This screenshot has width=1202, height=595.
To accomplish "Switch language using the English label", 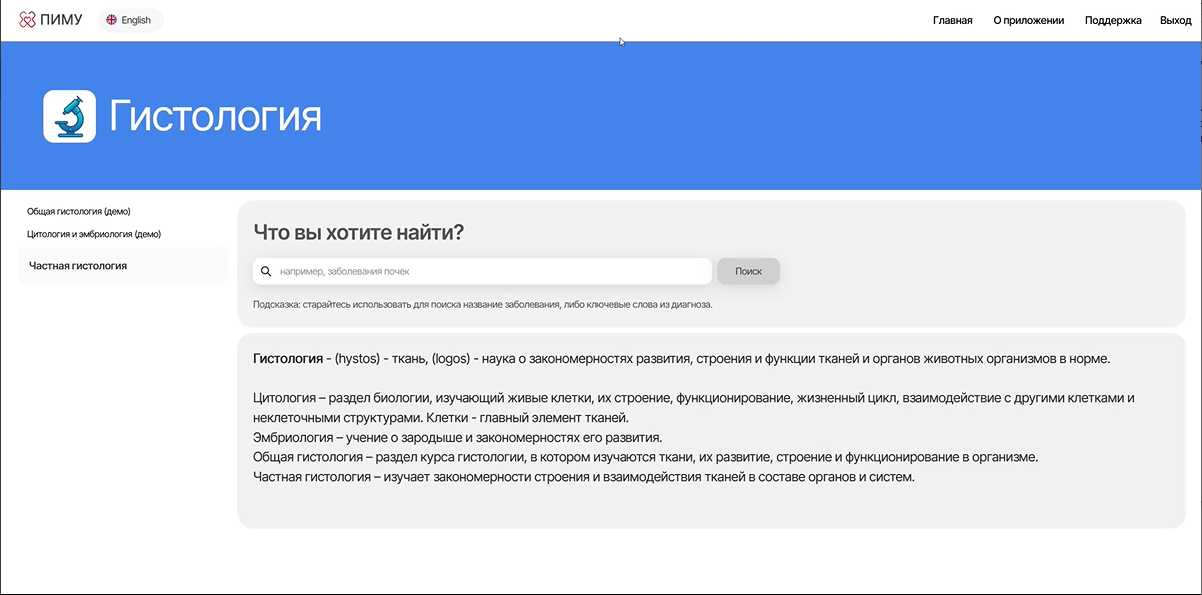I will click(136, 20).
